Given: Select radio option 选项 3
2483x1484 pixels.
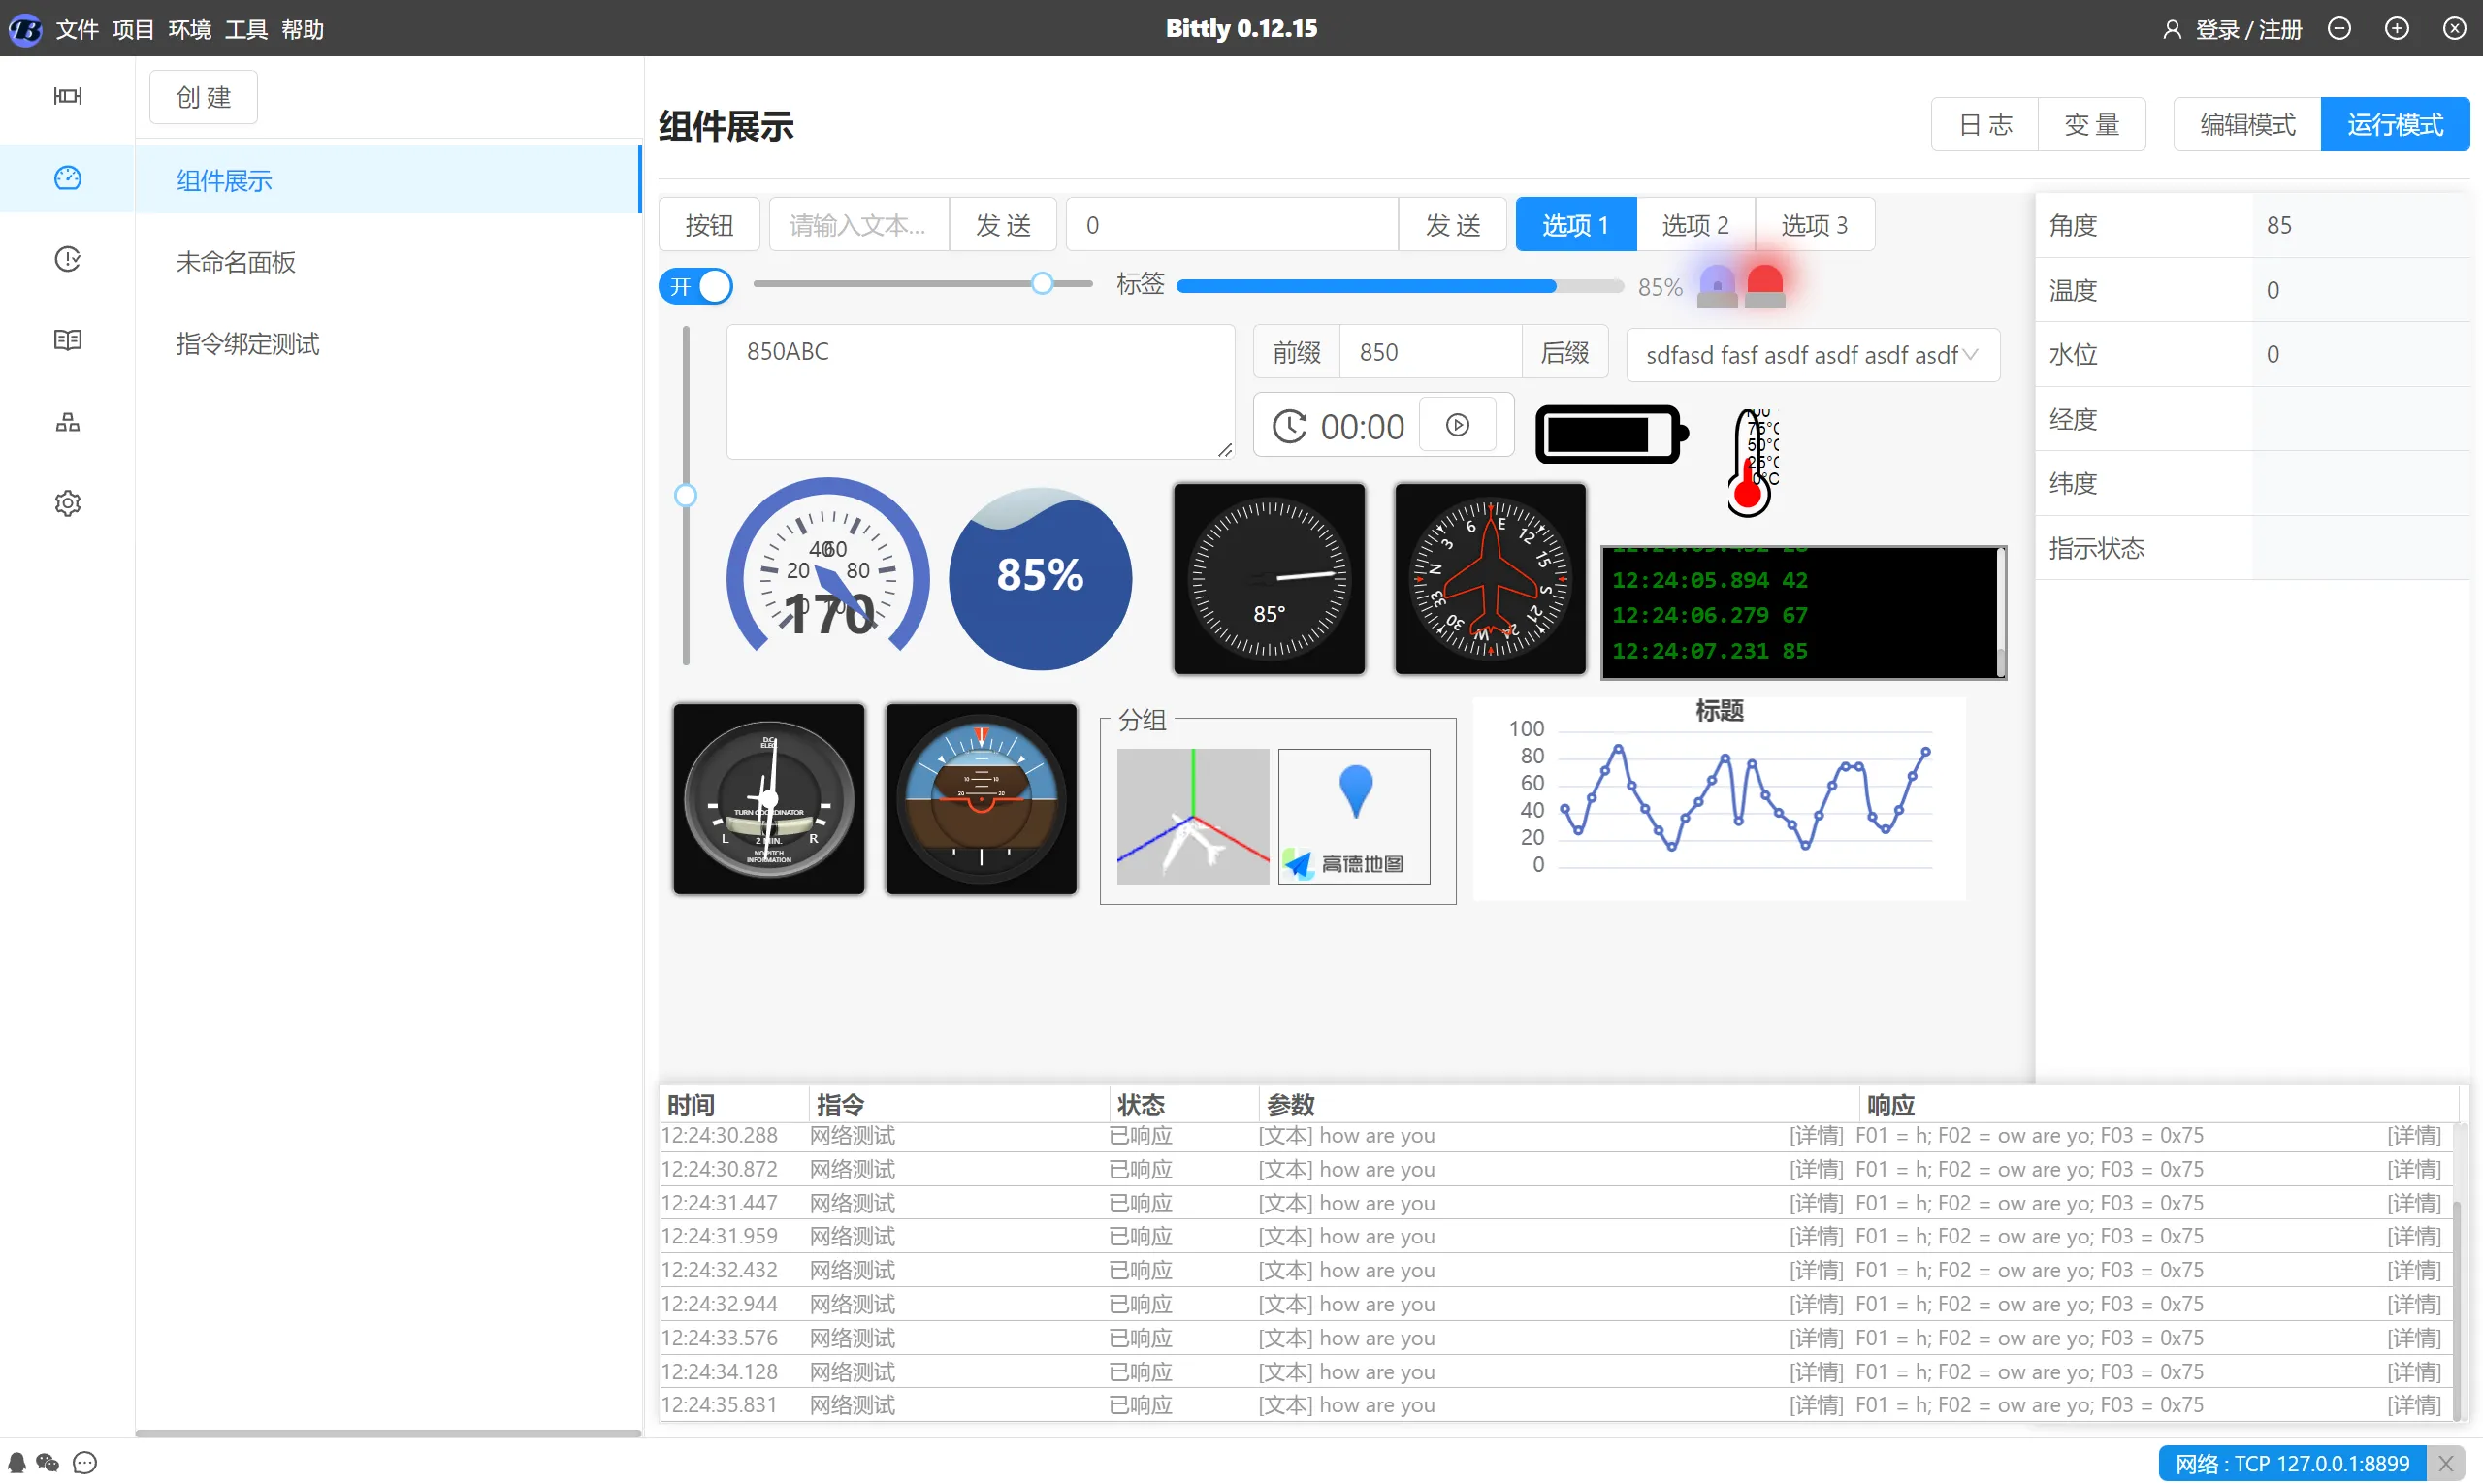Looking at the screenshot, I should pos(1815,225).
